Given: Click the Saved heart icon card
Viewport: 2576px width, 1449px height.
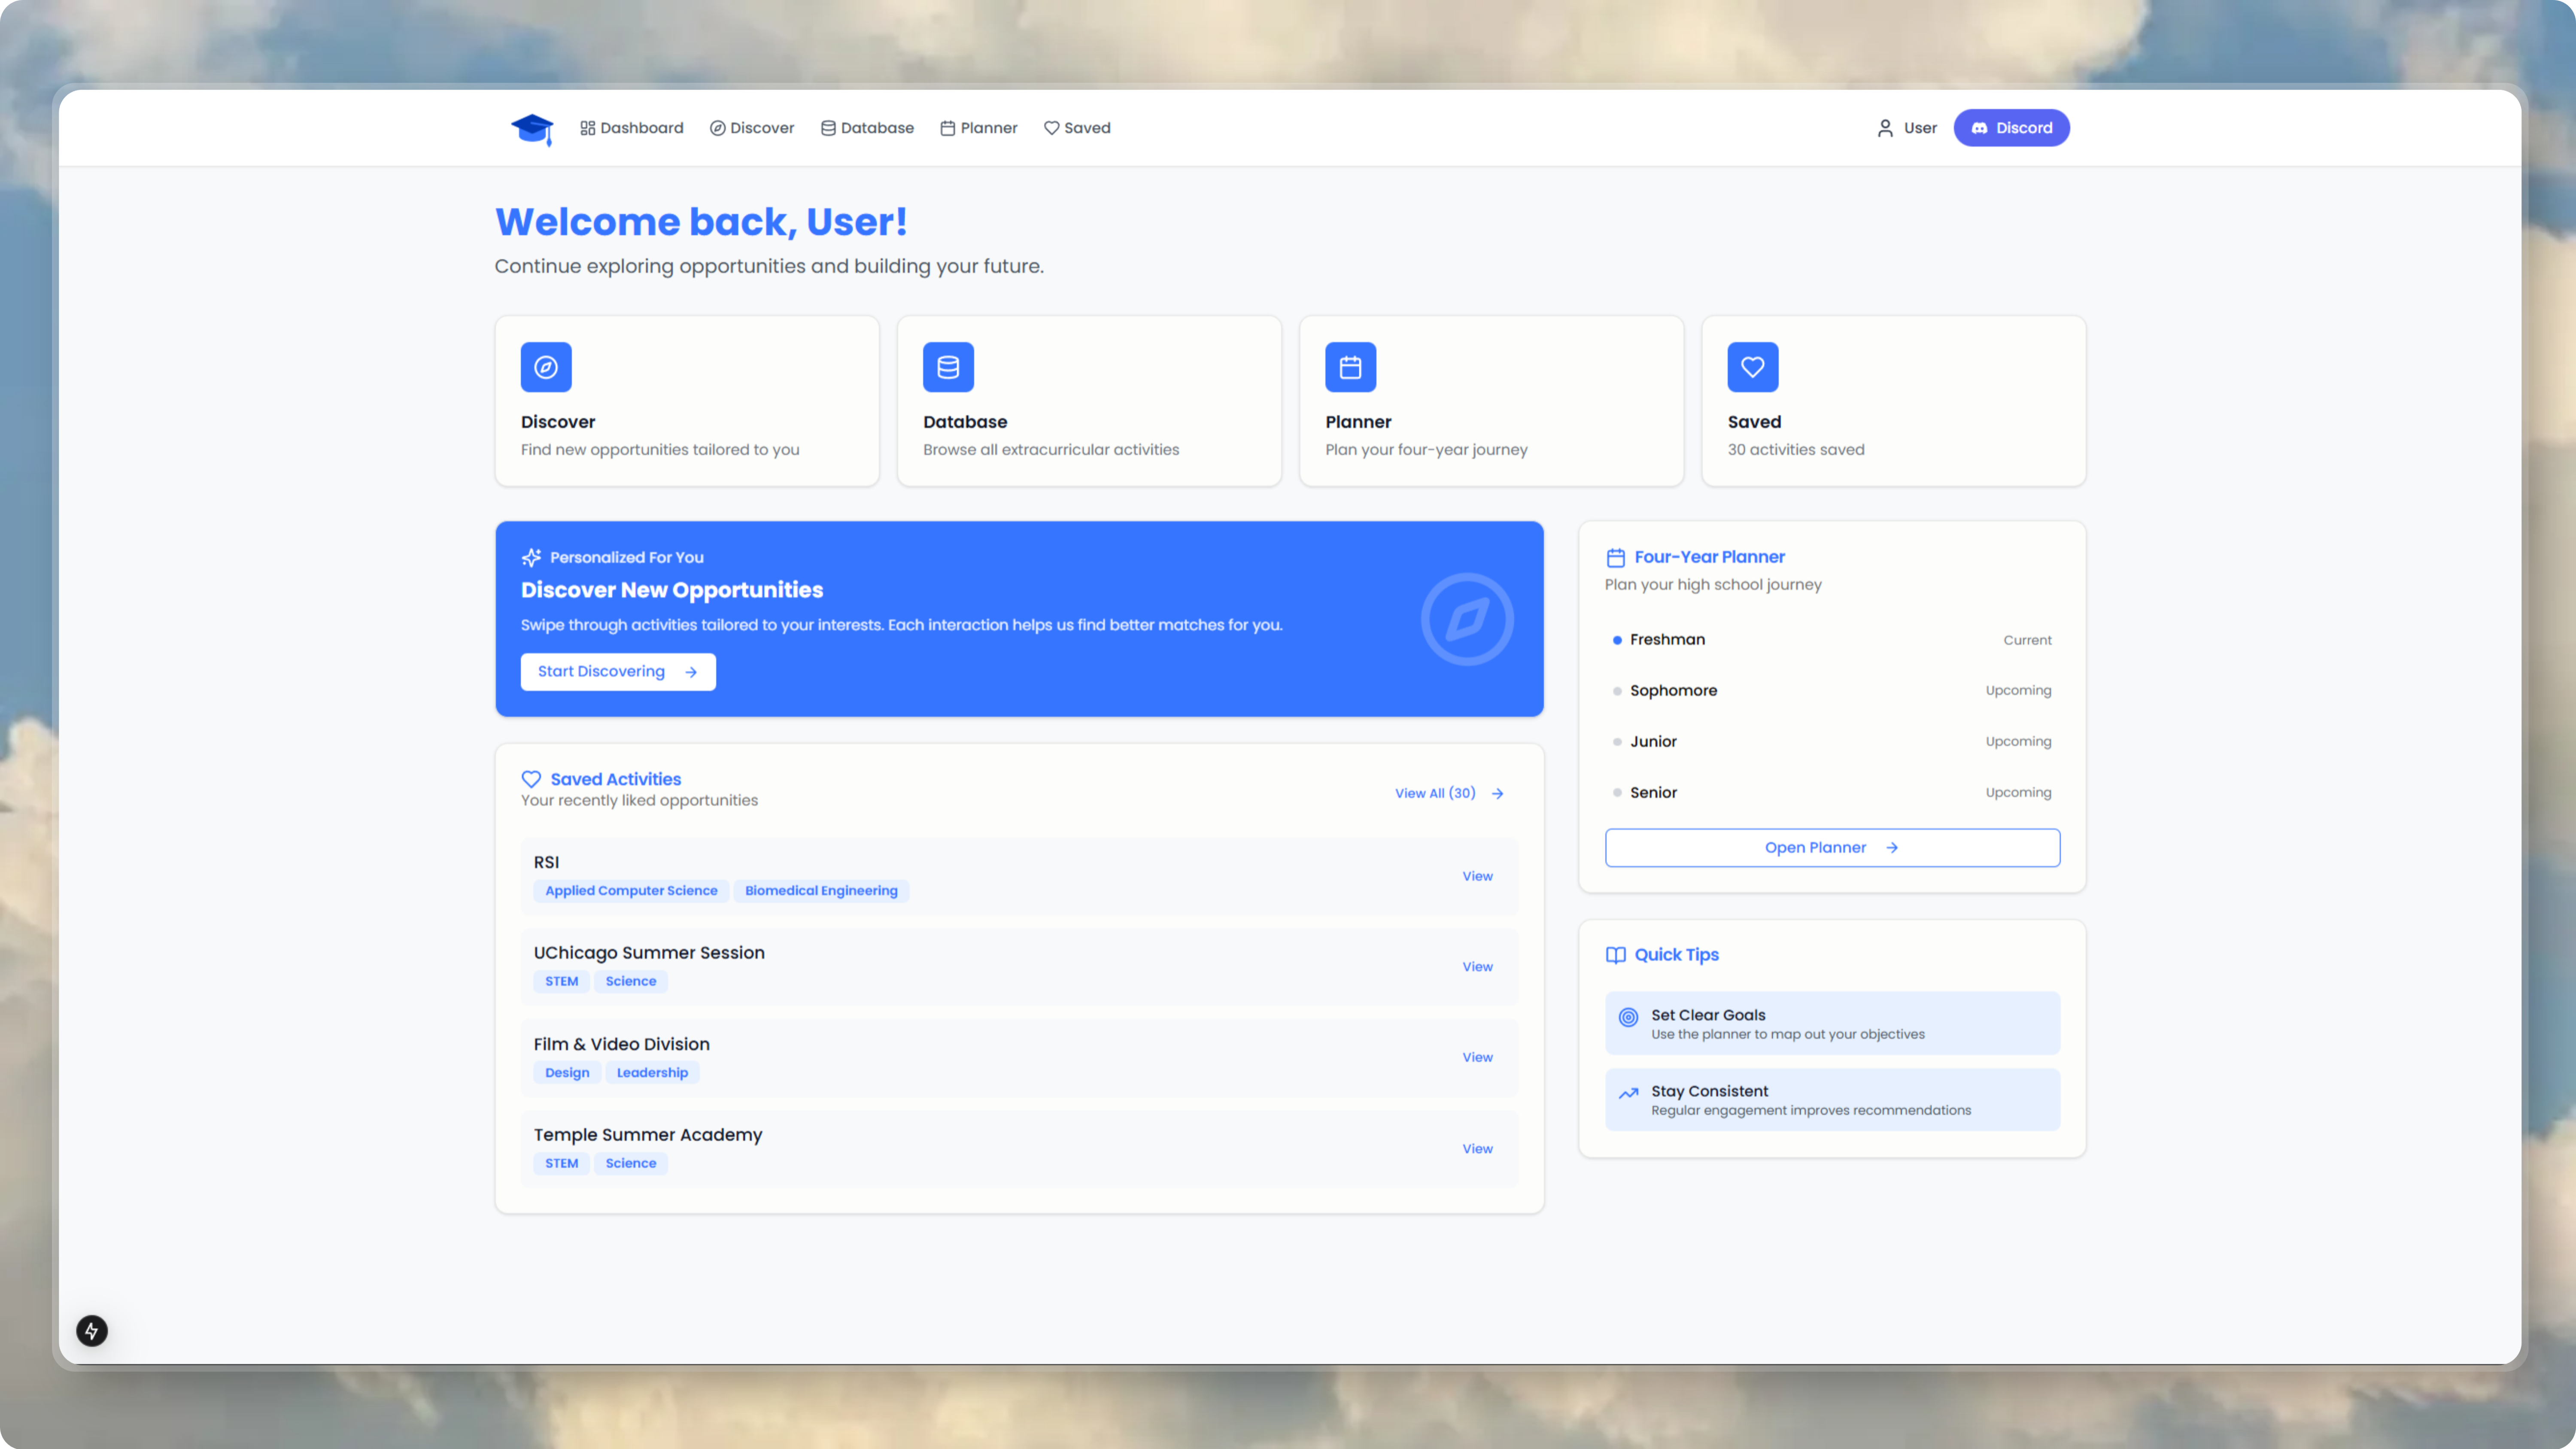Looking at the screenshot, I should click(1752, 367).
